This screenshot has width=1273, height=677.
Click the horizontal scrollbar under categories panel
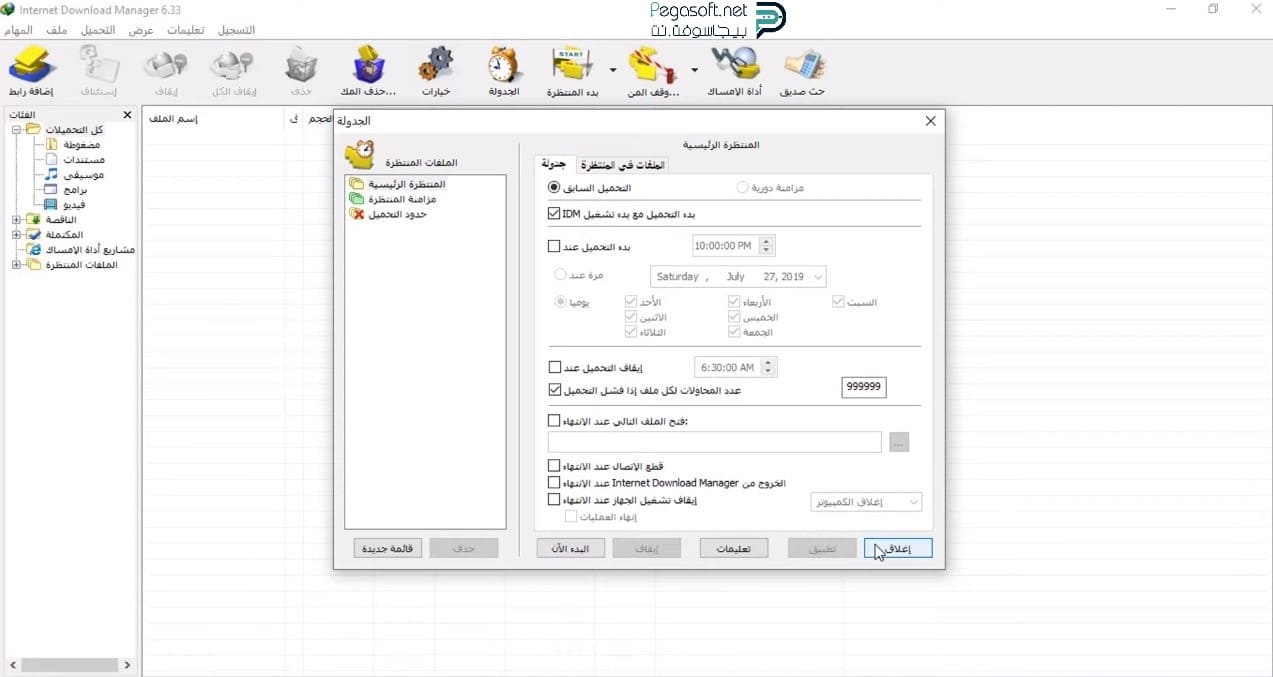tap(70, 664)
